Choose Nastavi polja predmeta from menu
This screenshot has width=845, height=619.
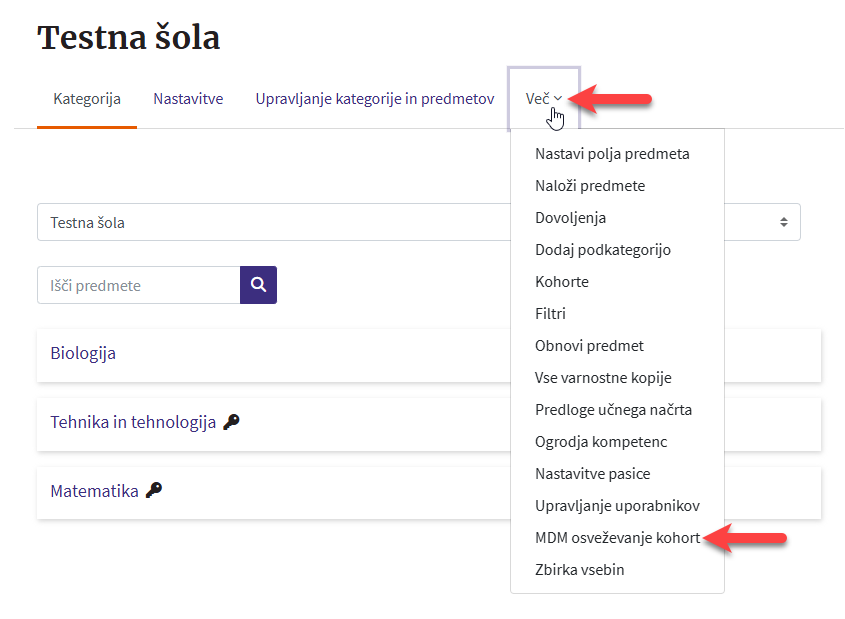click(612, 154)
